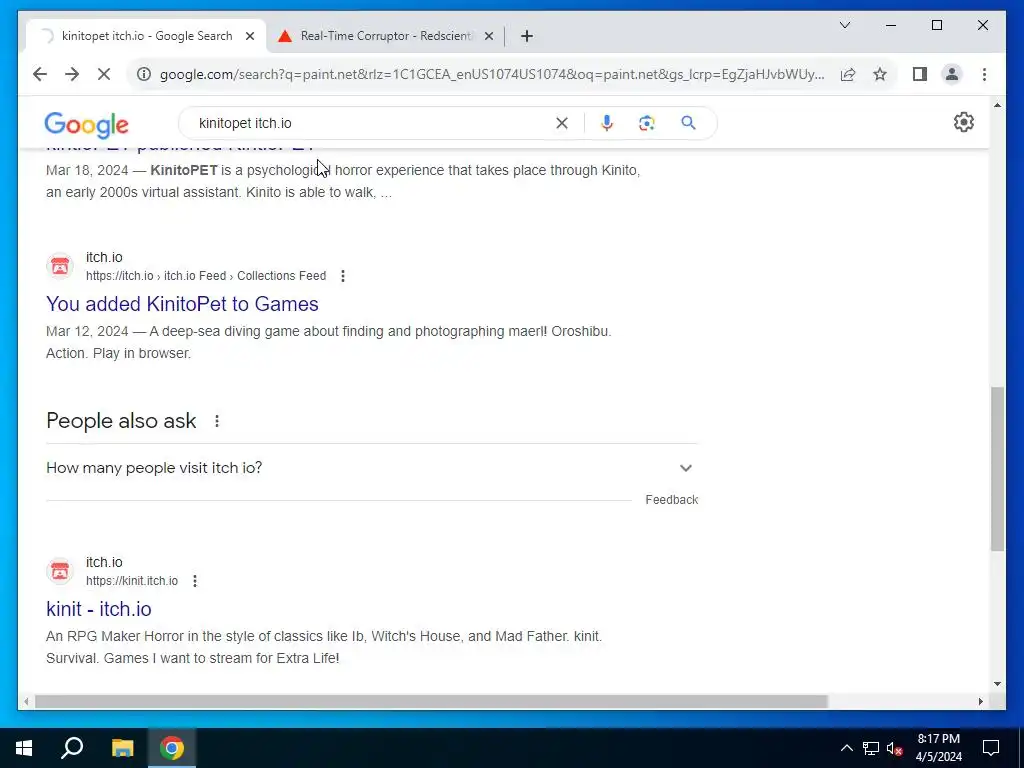The image size is (1024, 768).
Task: Show hidden system tray icons
Action: tap(846, 748)
